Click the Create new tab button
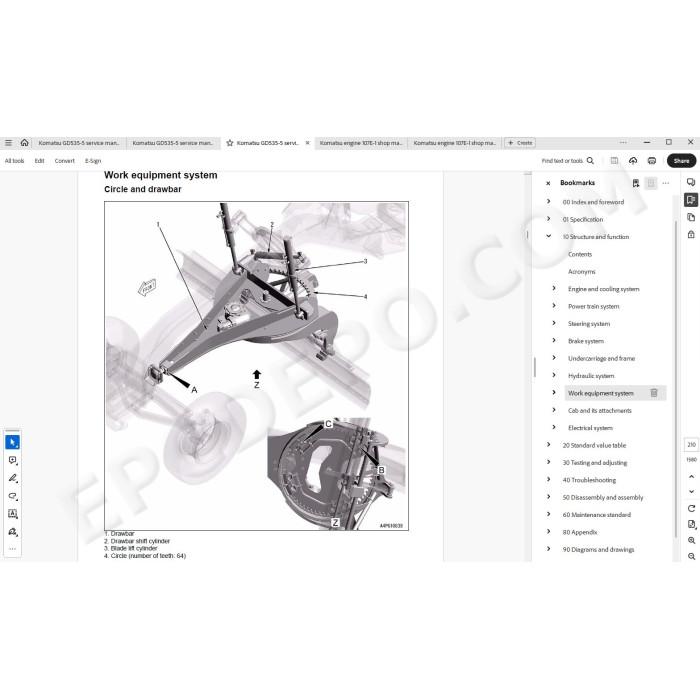Screen dimensions: 700x700 click(520, 143)
